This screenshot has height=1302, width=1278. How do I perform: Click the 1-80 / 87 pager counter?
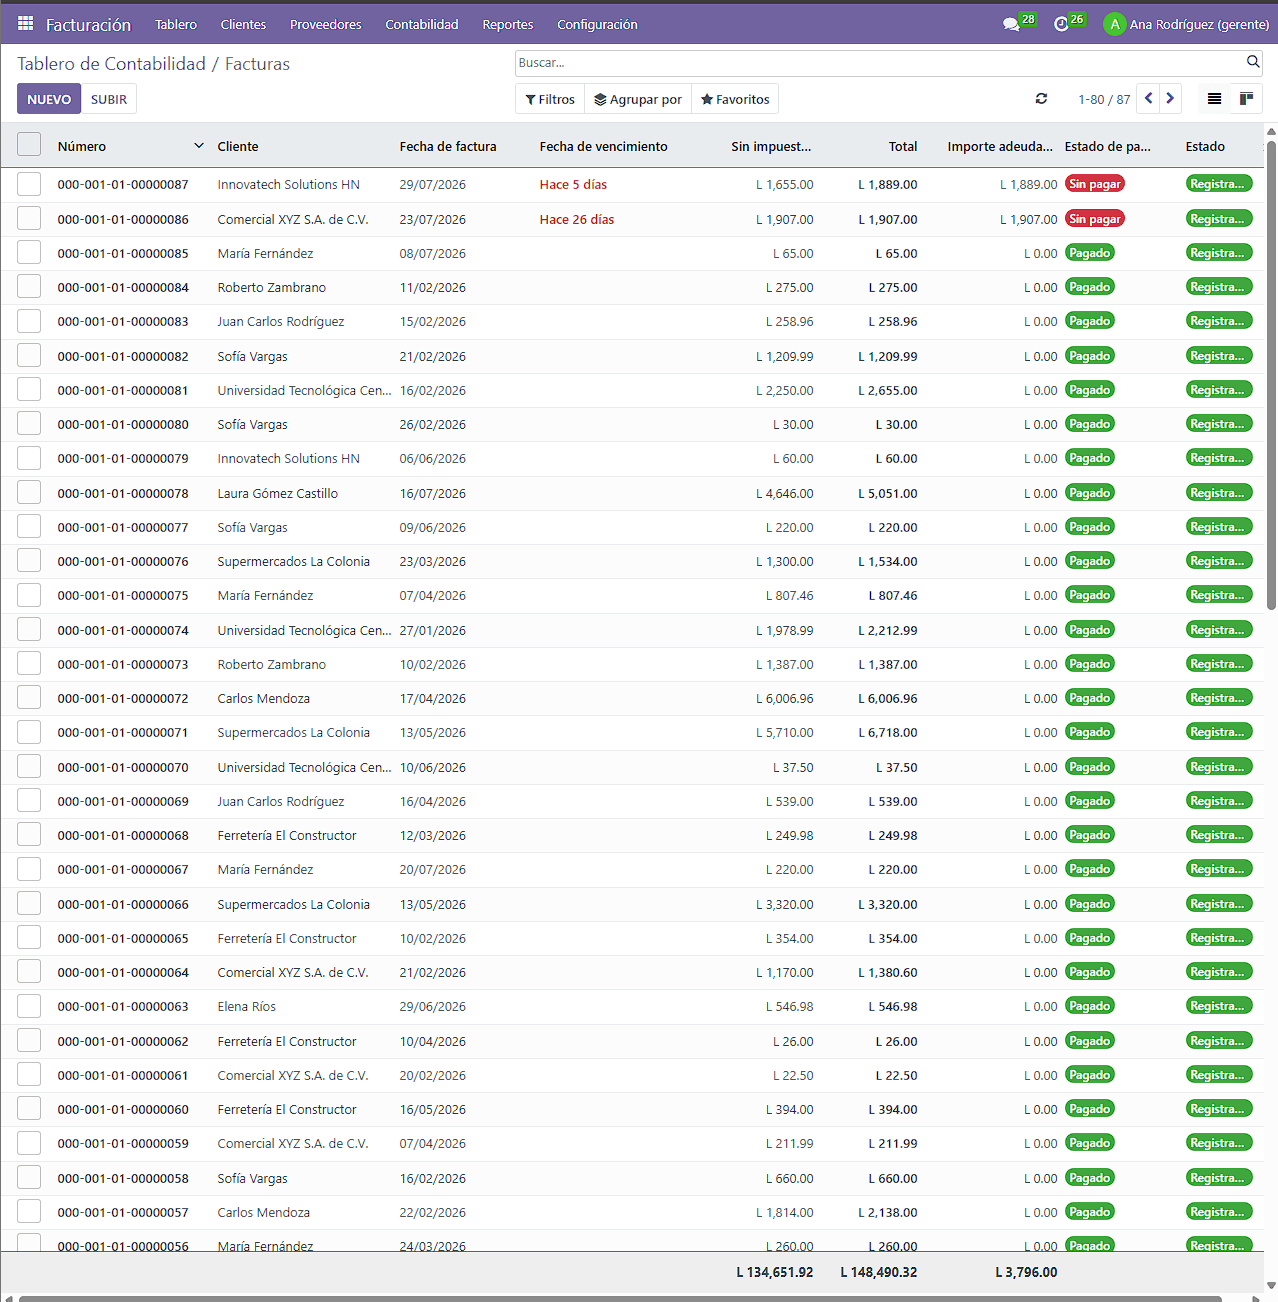pos(1104,99)
